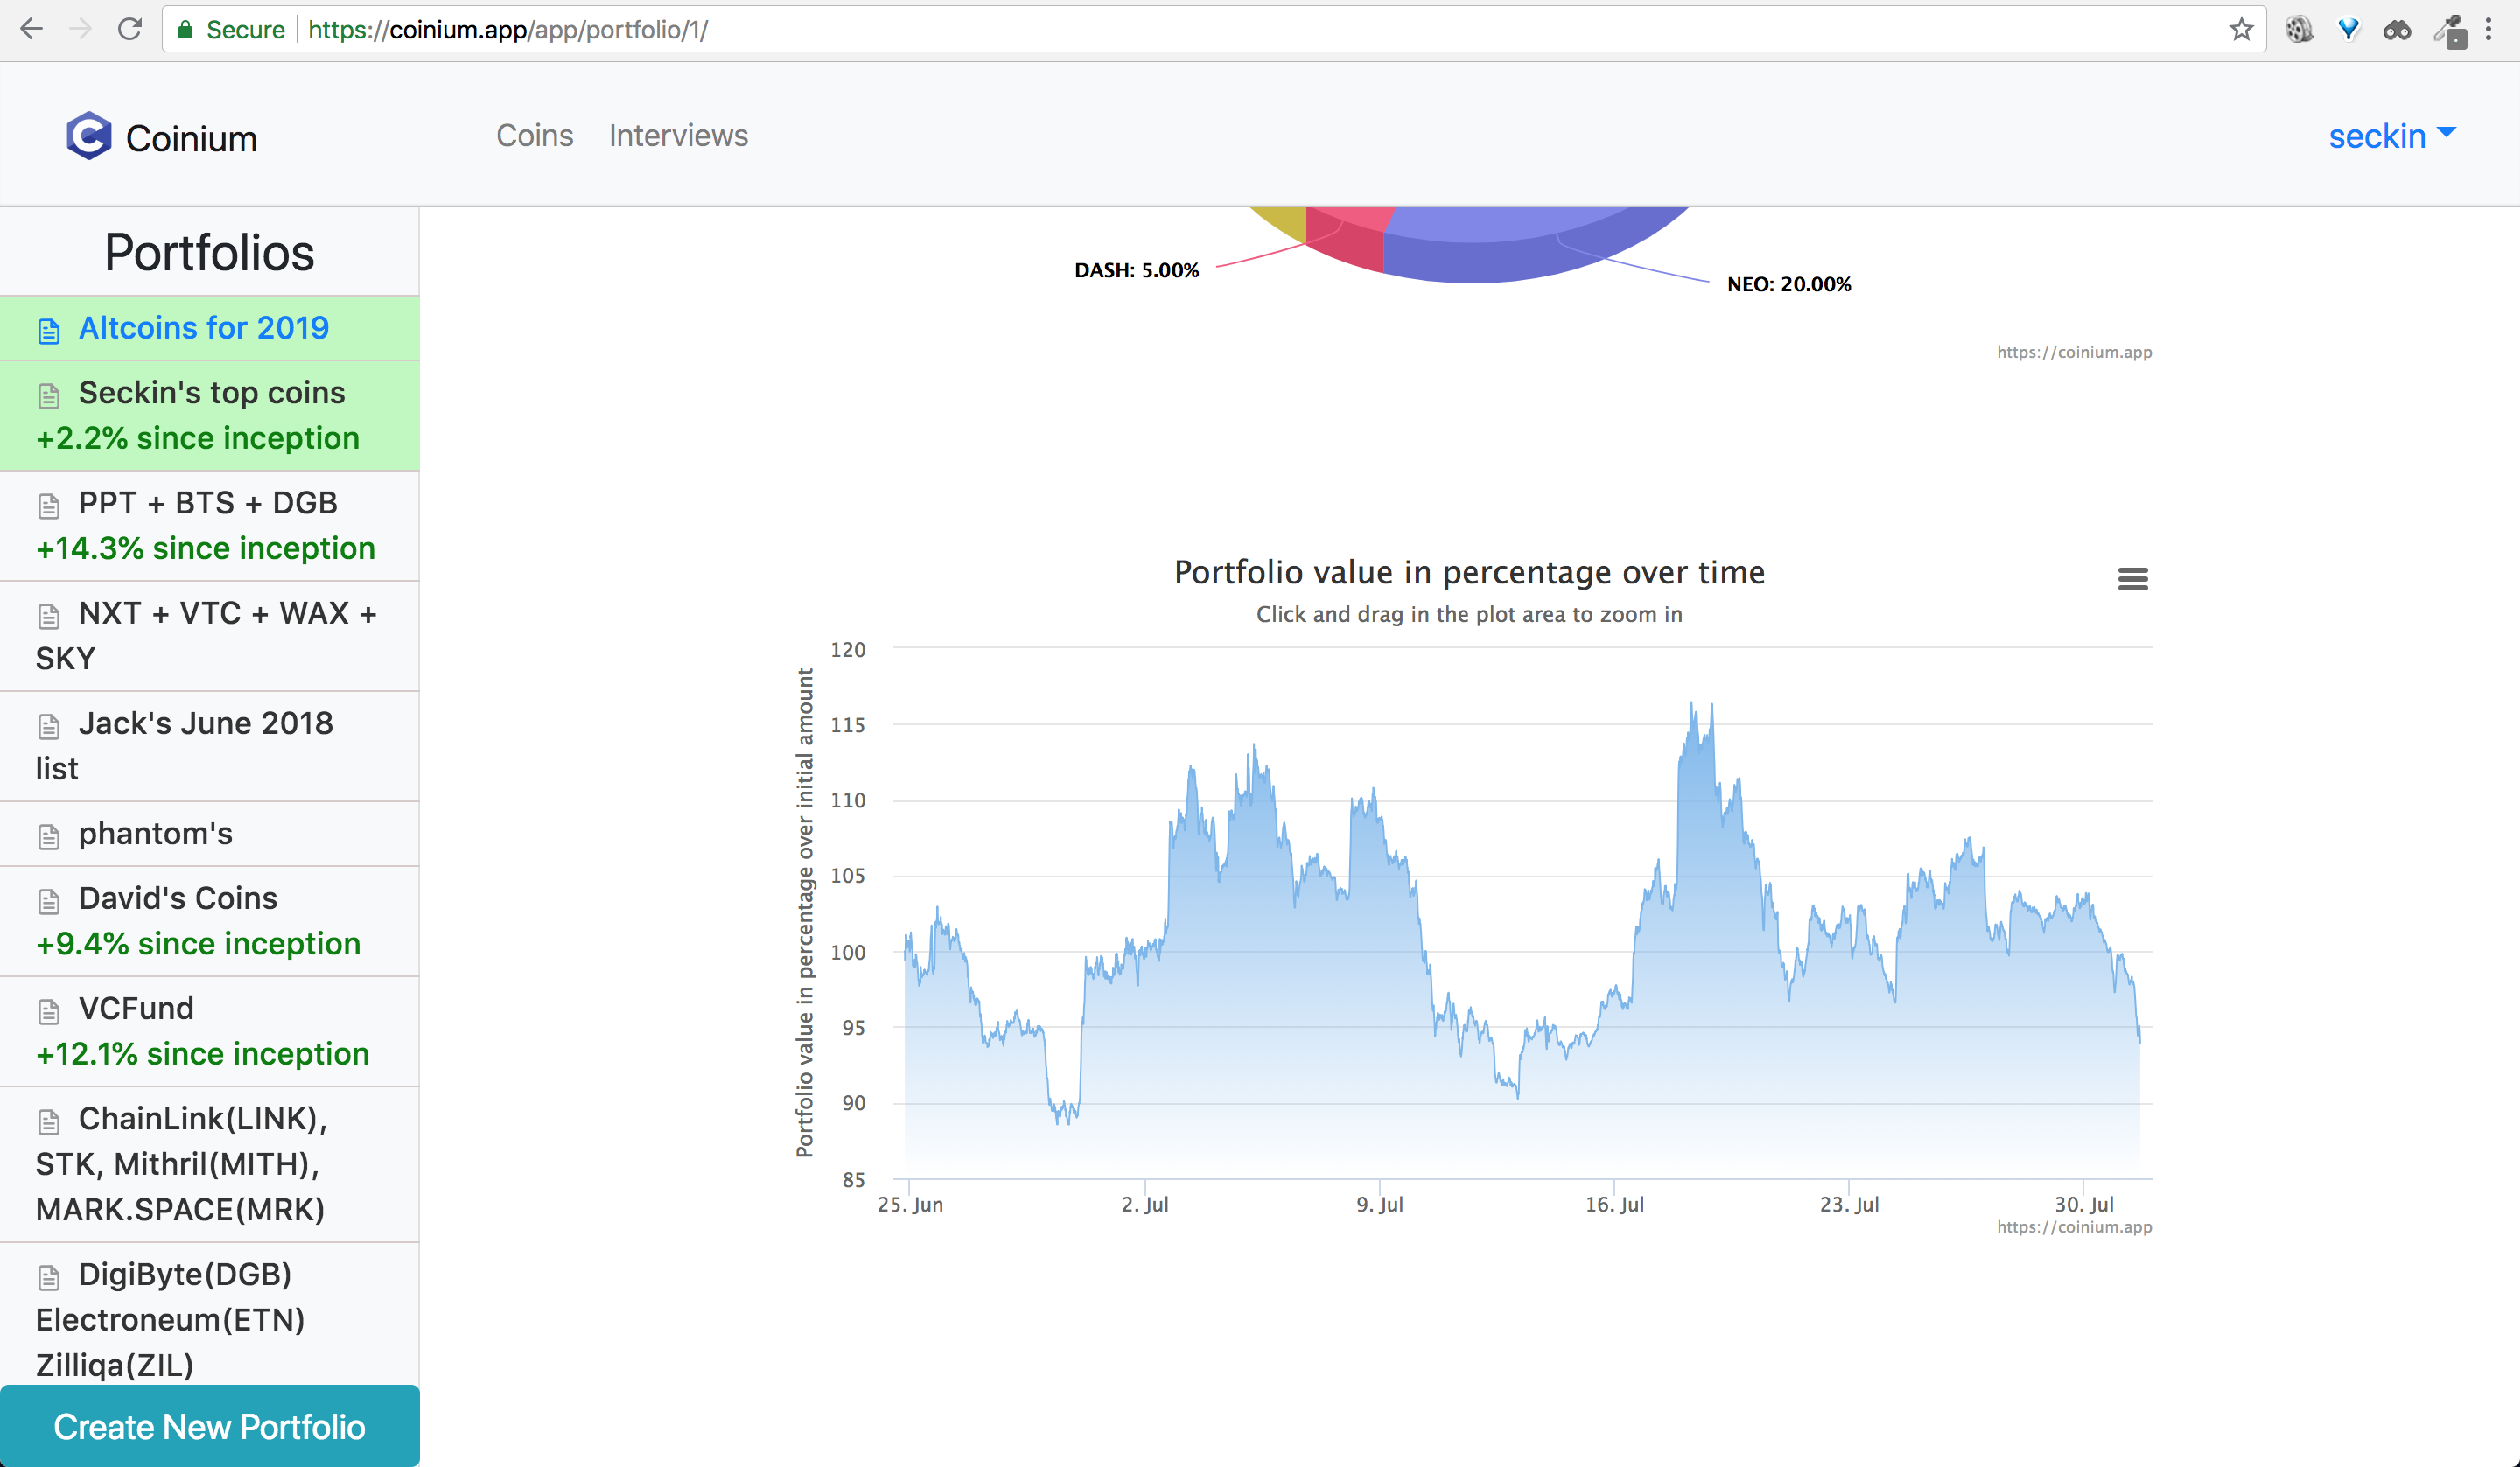The height and width of the screenshot is (1467, 2520).
Task: Click the browser address bar URL
Action: coord(508,30)
